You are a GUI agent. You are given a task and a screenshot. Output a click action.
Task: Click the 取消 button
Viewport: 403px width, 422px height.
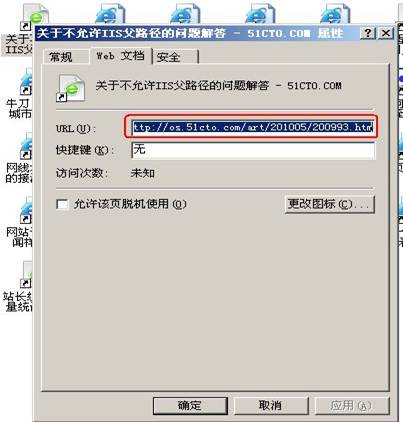click(271, 405)
